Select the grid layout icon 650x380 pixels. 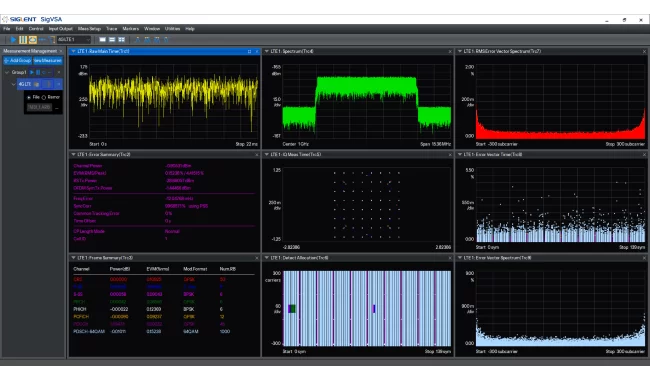121,40
